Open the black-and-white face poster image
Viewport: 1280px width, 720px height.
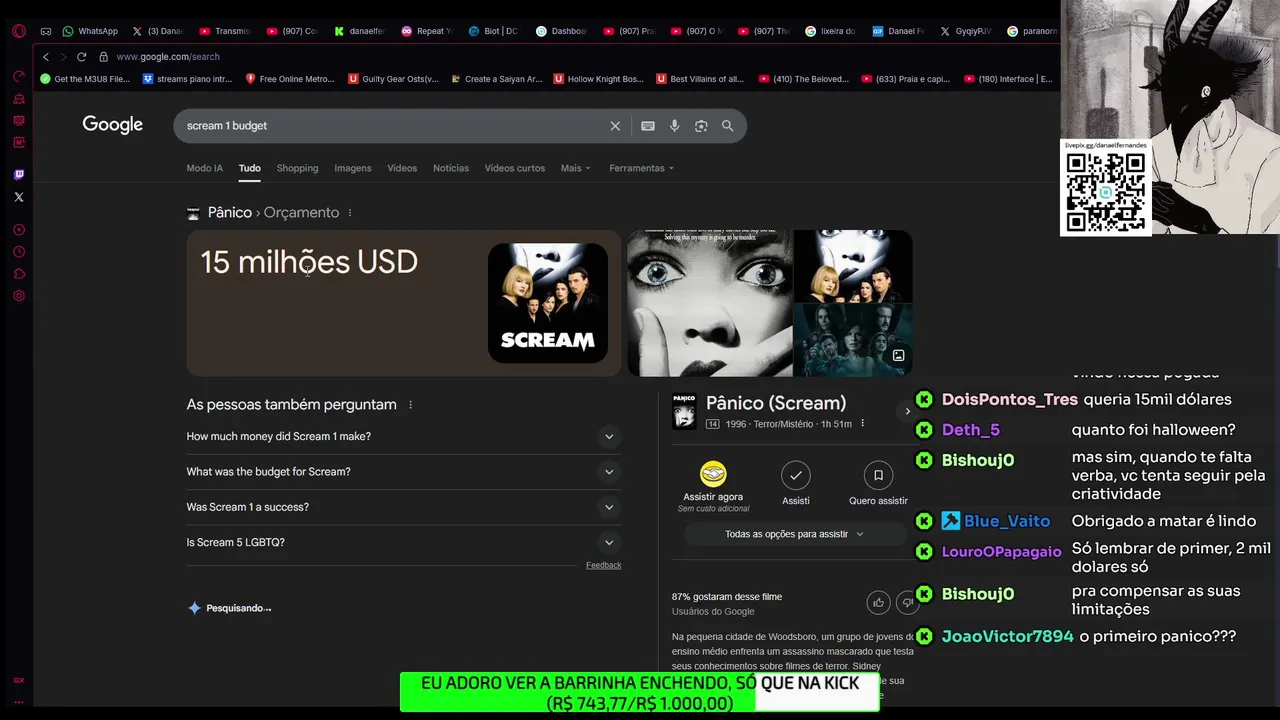pos(710,303)
